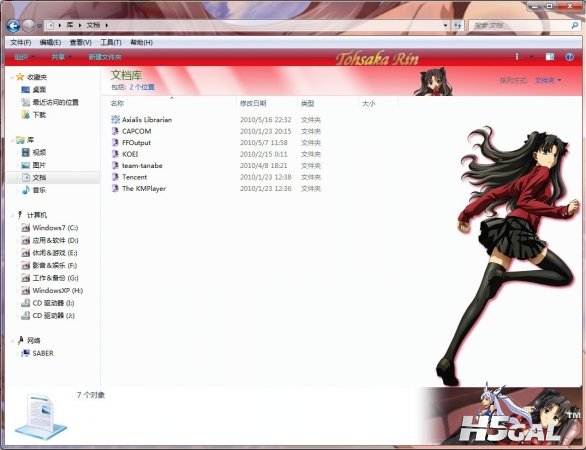Click the refresh icon beside address bar

point(458,25)
